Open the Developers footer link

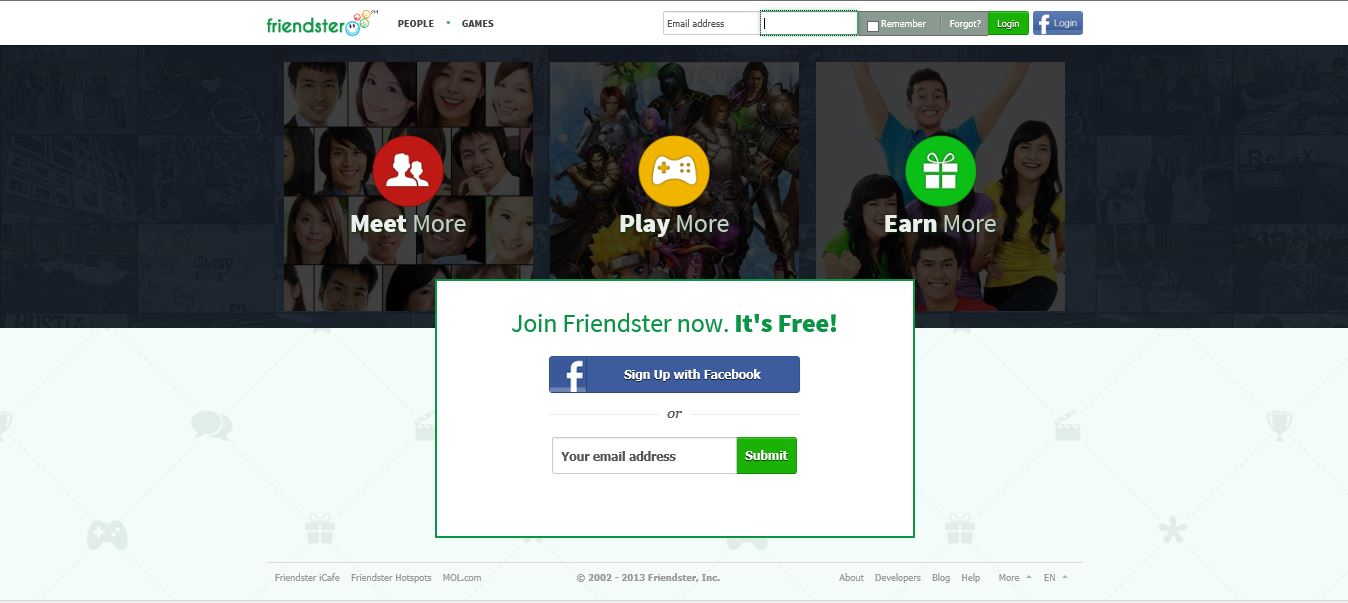tap(898, 578)
